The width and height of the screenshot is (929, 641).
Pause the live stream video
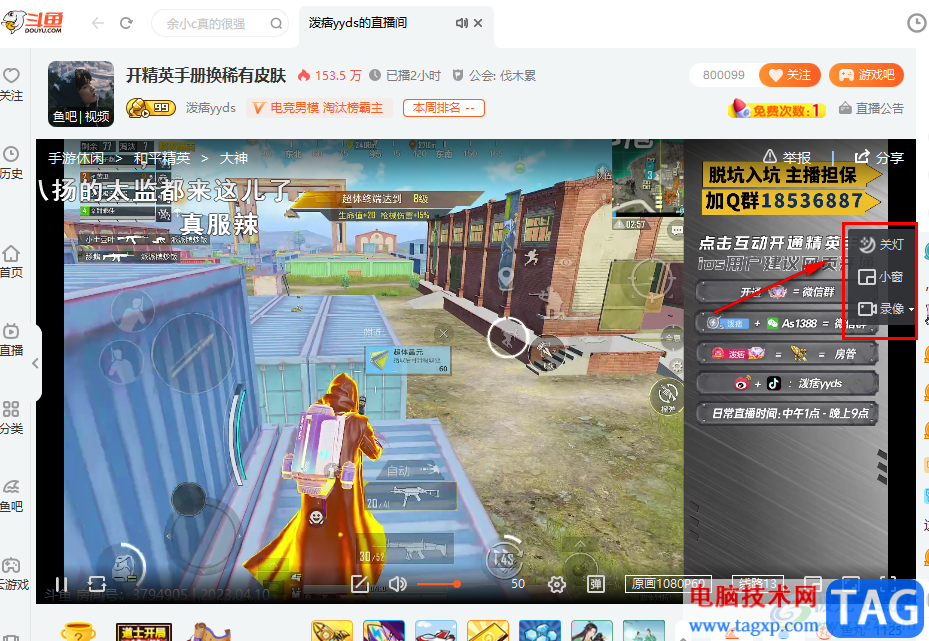62,584
